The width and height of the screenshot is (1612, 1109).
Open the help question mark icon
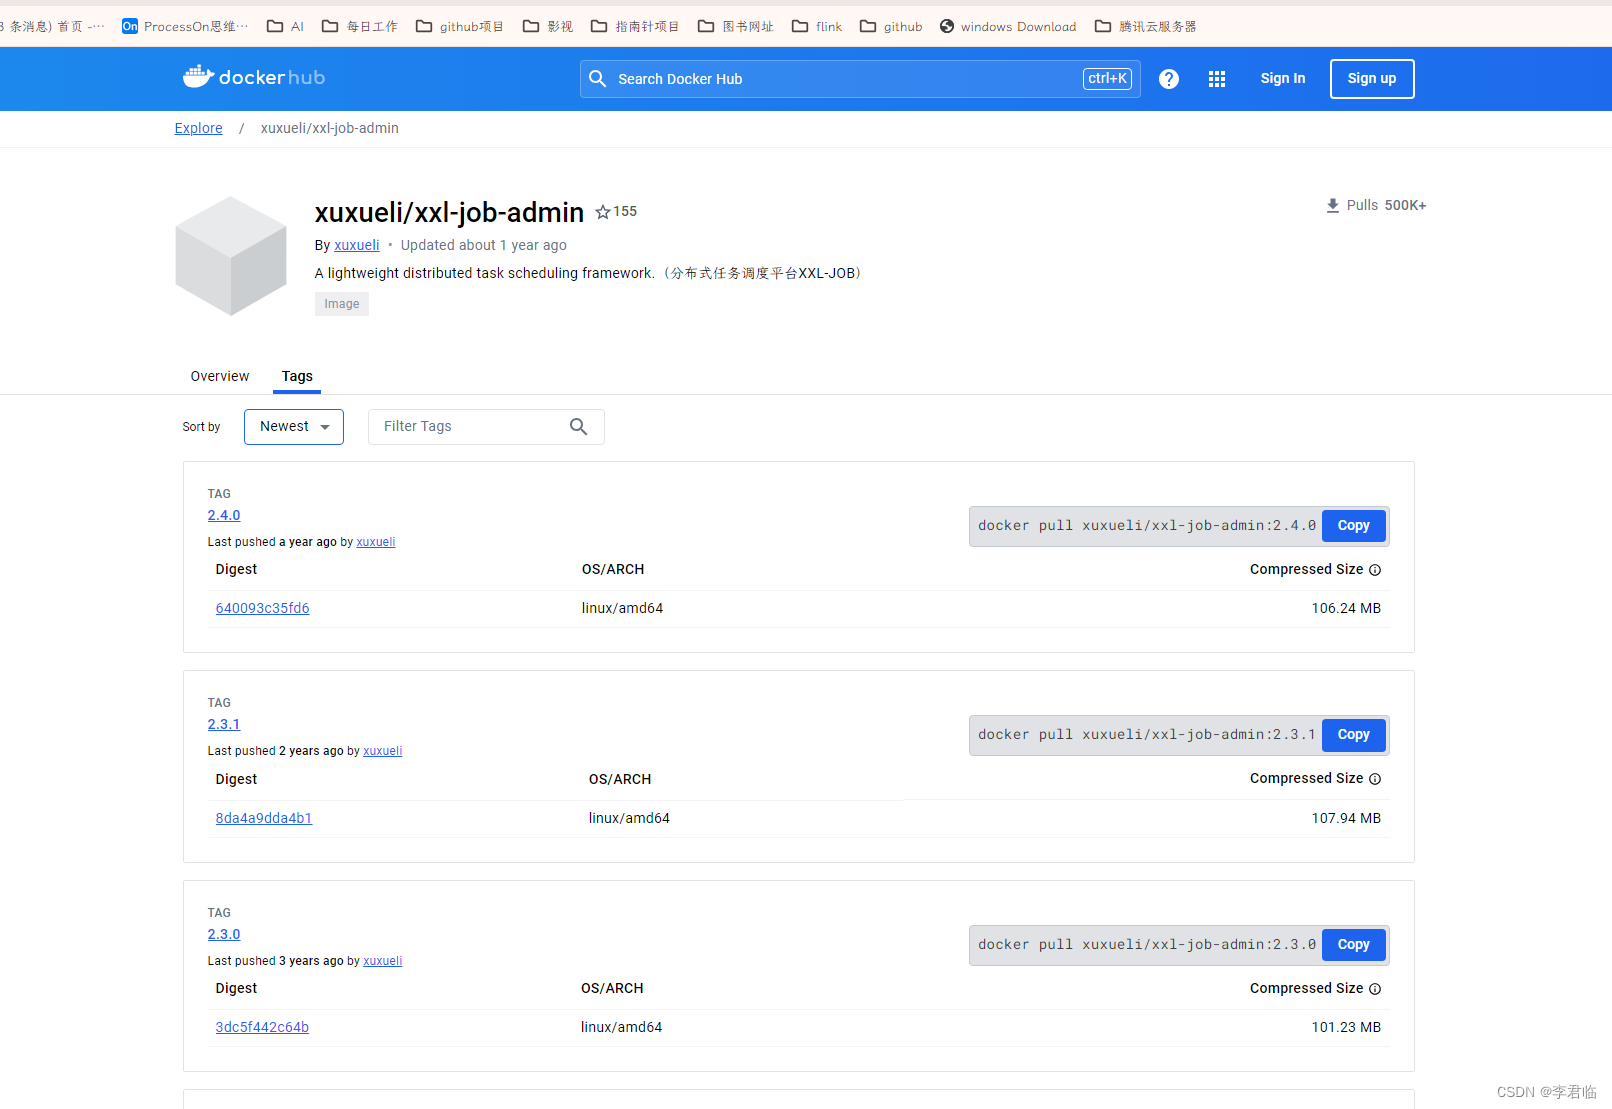tap(1168, 79)
